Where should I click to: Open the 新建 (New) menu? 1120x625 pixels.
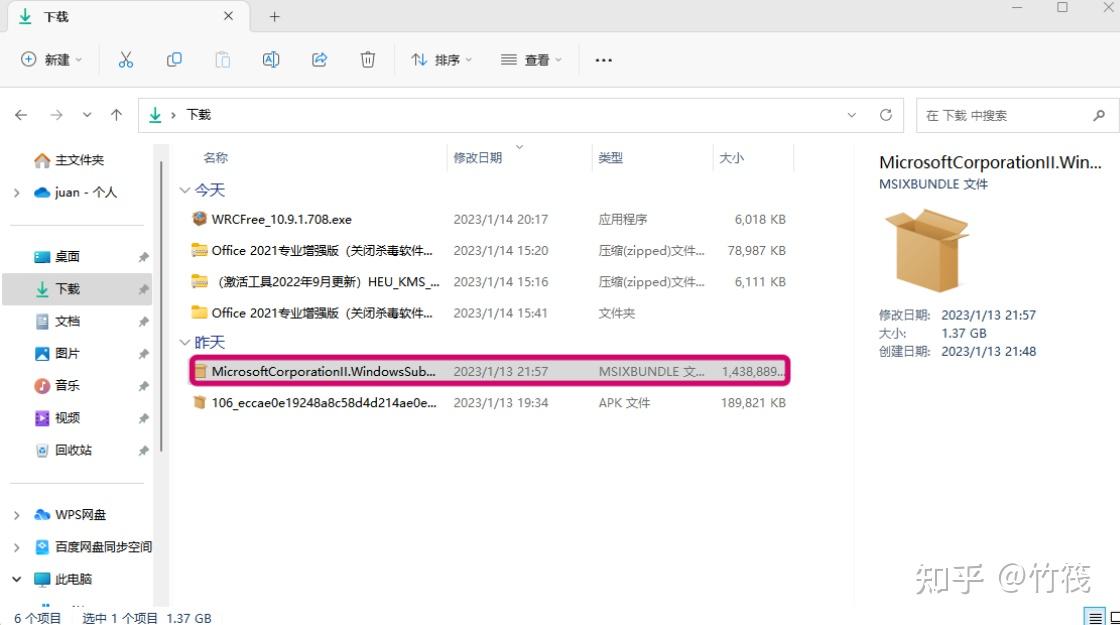[x=51, y=60]
